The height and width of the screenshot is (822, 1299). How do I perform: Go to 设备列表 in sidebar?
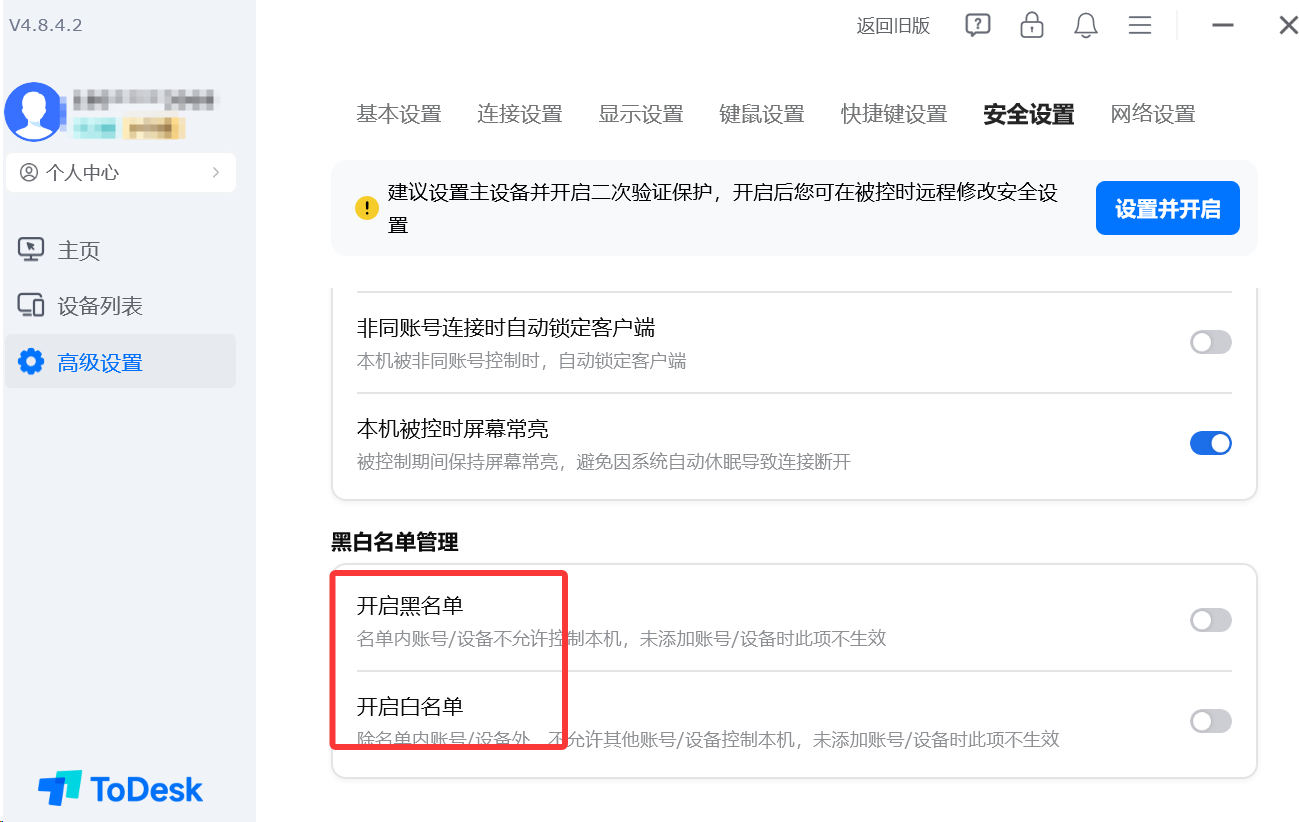tap(99, 306)
